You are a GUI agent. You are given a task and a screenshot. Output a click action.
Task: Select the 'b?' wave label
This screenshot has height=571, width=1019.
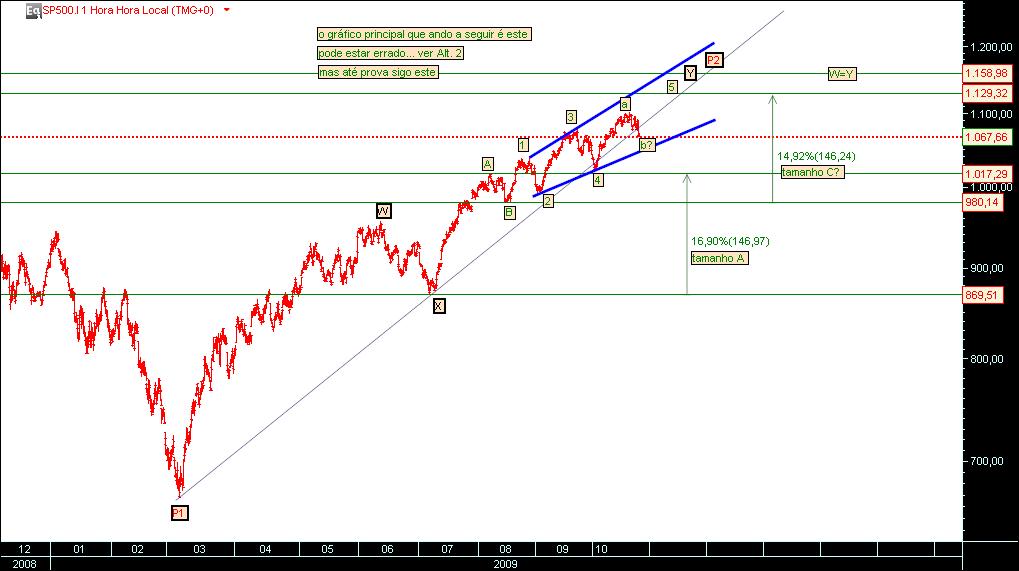point(646,146)
